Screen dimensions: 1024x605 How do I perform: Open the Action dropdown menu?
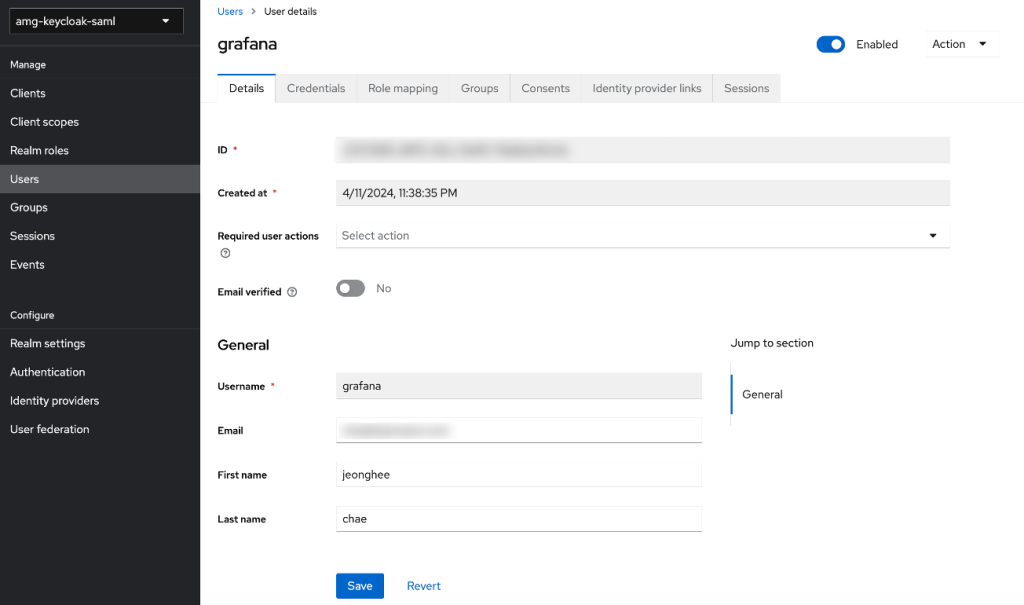click(961, 44)
